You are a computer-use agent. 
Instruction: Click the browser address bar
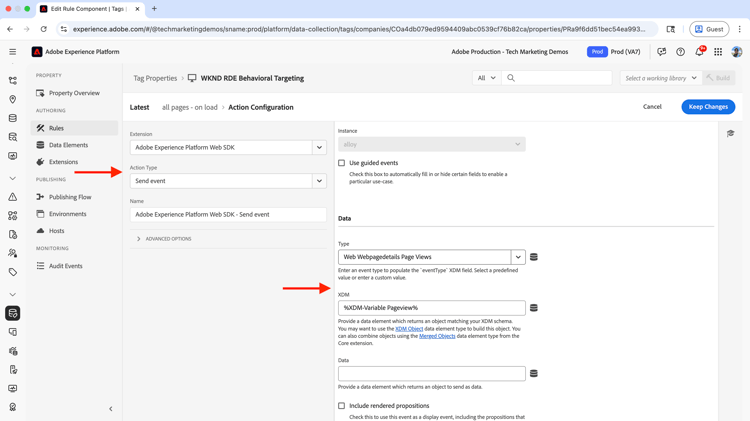pyautogui.click(x=359, y=29)
